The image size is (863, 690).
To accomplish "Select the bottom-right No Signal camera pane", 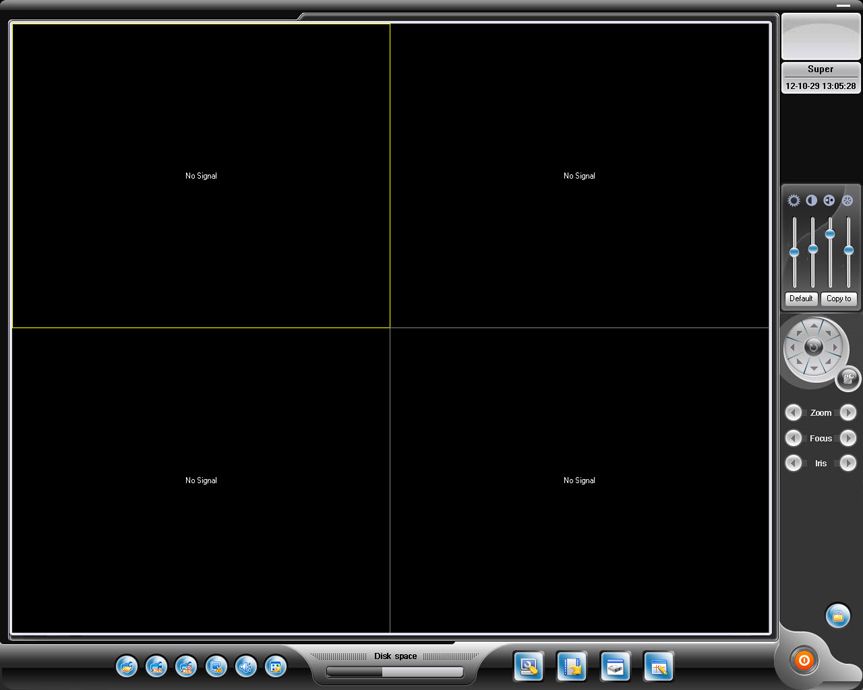I will coord(580,480).
